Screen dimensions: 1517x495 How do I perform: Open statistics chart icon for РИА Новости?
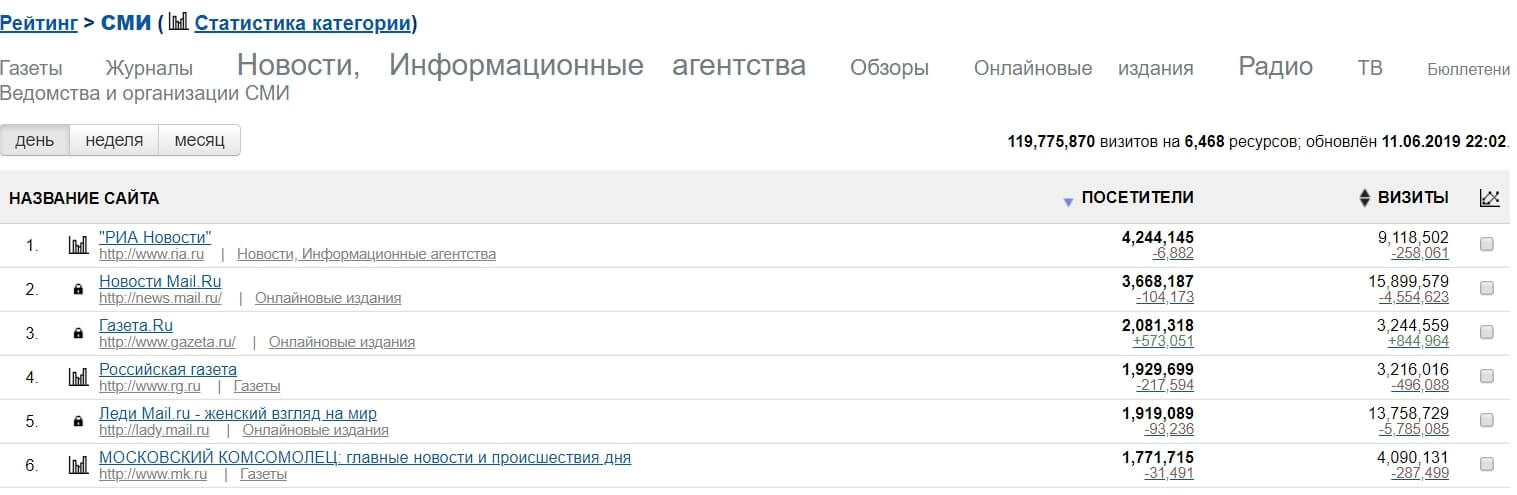(78, 245)
